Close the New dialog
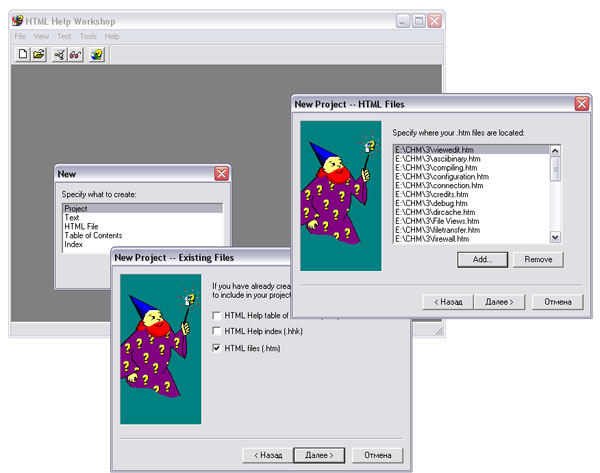 [222, 174]
